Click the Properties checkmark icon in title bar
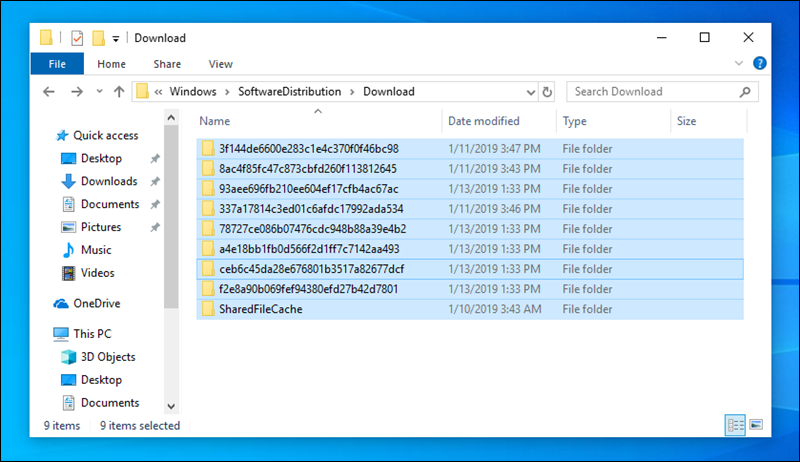The height and width of the screenshot is (462, 800). point(77,38)
